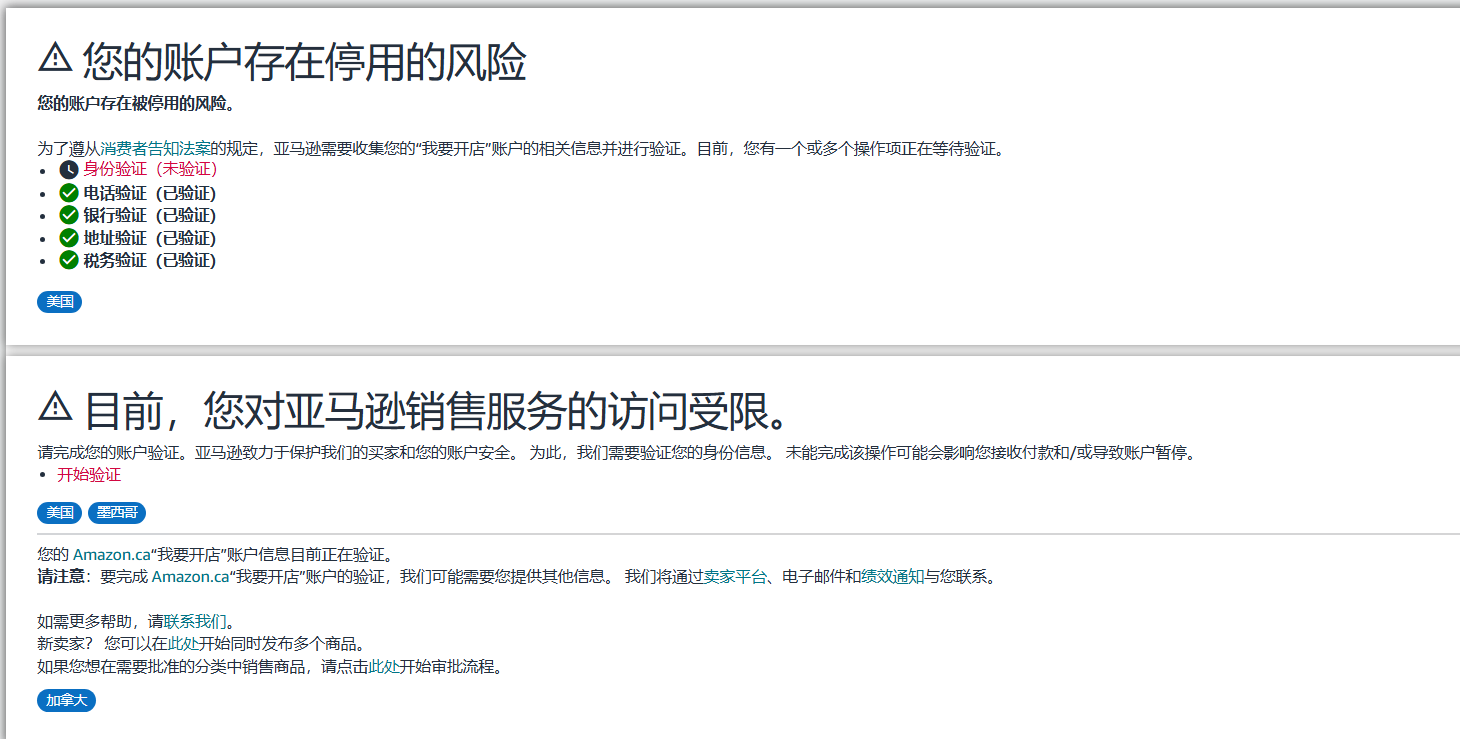
Task: Click 税务验证（已验证）text
Action: tap(150, 260)
